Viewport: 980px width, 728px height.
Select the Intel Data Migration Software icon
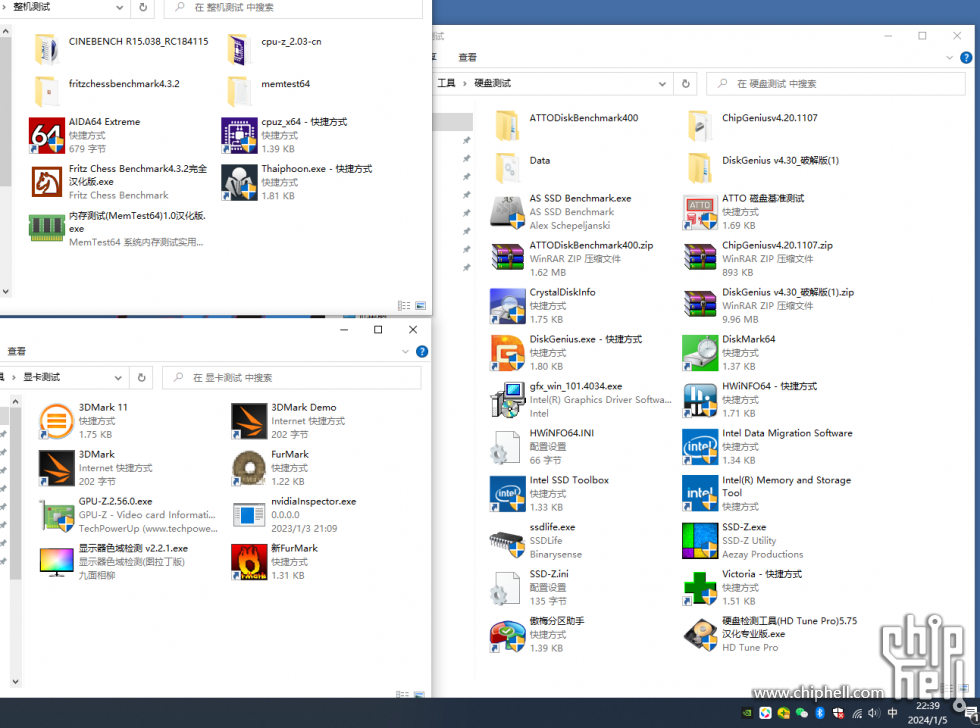point(700,446)
